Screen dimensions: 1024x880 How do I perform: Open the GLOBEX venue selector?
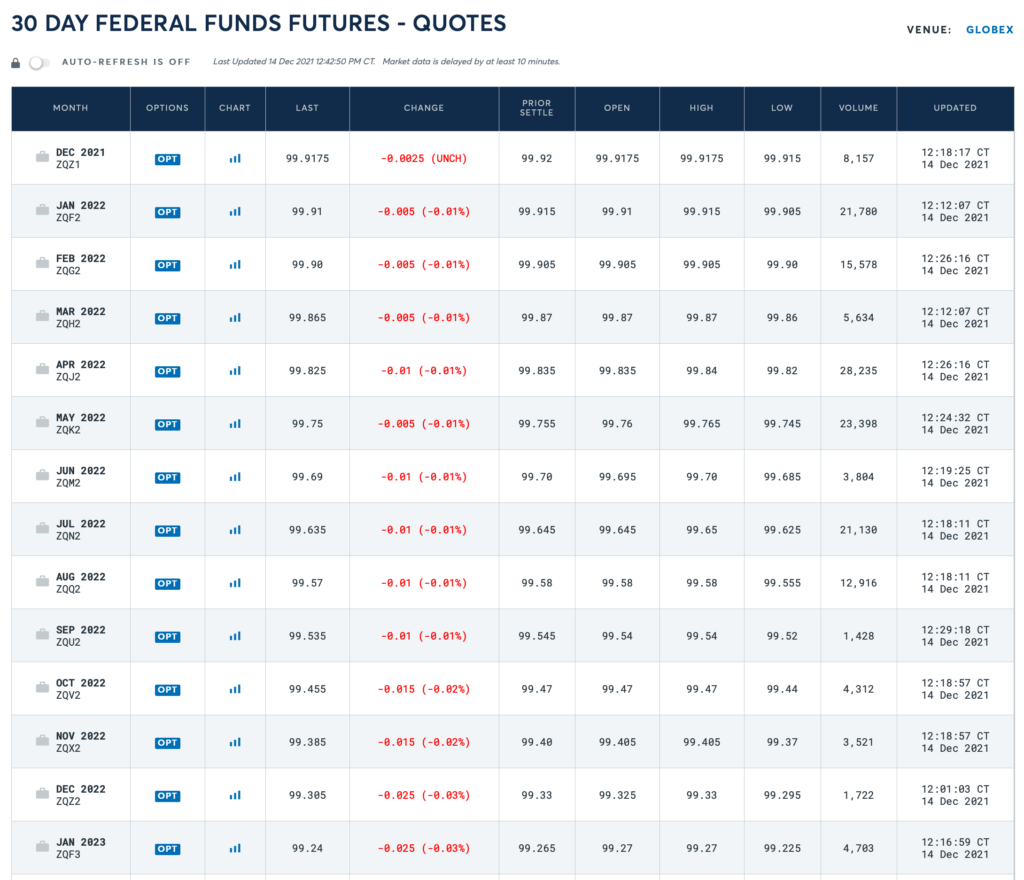989,30
